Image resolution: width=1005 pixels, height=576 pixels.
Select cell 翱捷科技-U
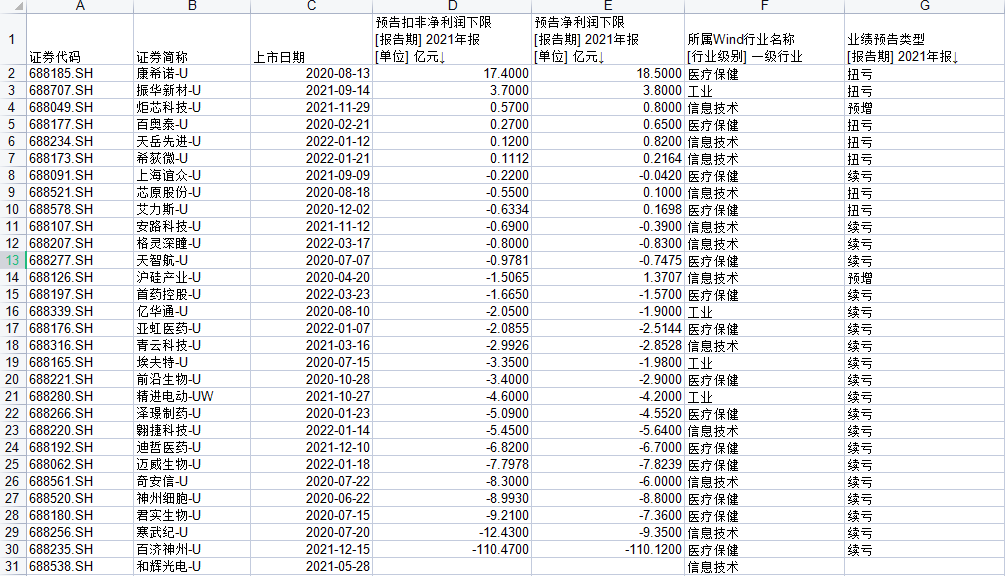click(x=192, y=430)
